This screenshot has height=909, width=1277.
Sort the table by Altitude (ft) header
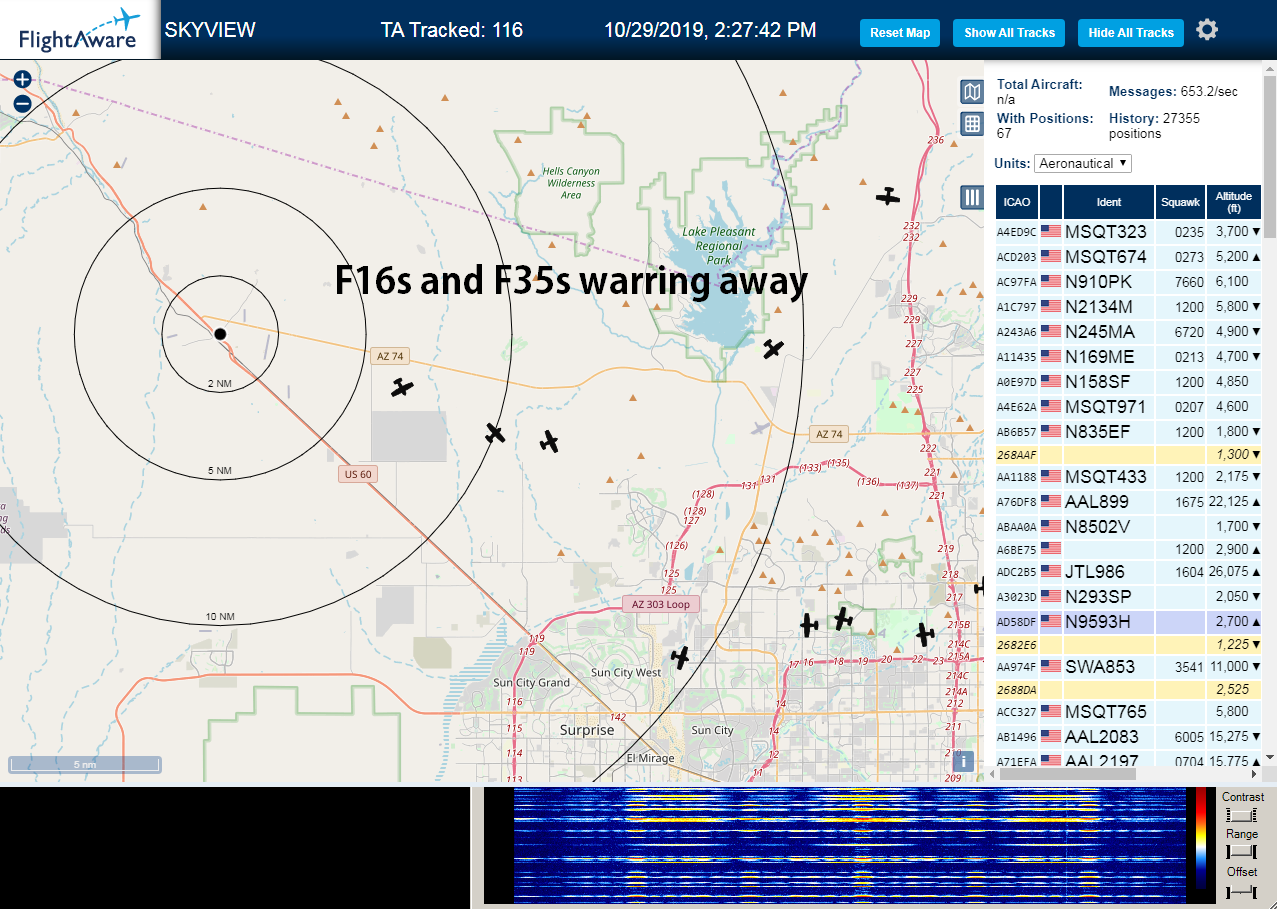point(1234,202)
